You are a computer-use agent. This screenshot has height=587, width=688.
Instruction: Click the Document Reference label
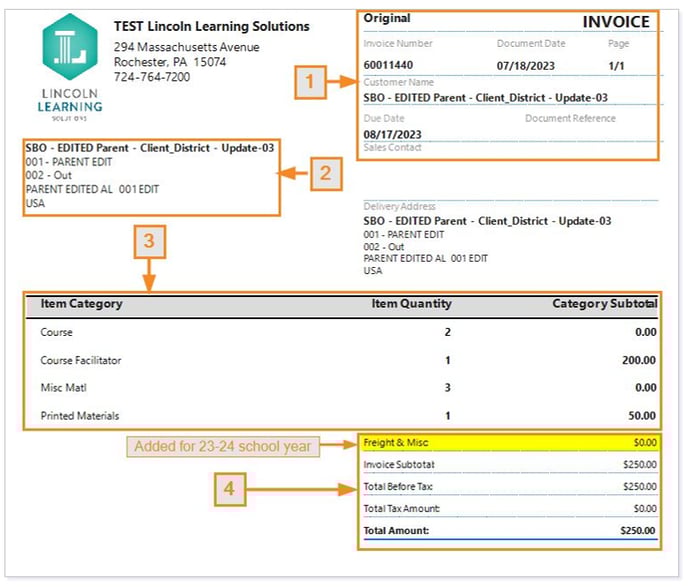click(570, 118)
